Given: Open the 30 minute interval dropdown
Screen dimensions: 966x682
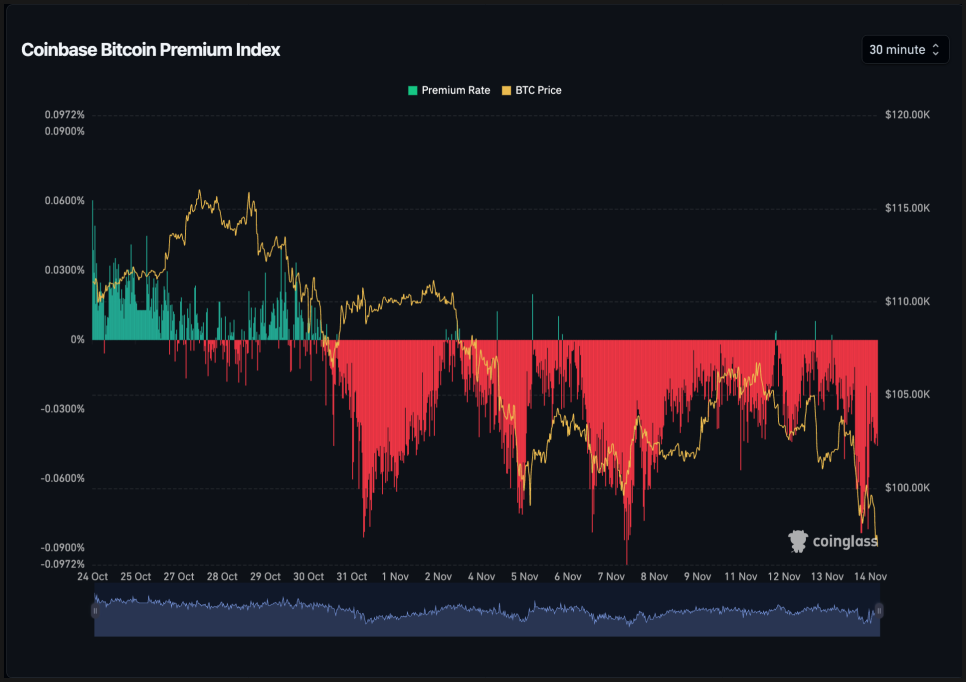Looking at the screenshot, I should 904,49.
